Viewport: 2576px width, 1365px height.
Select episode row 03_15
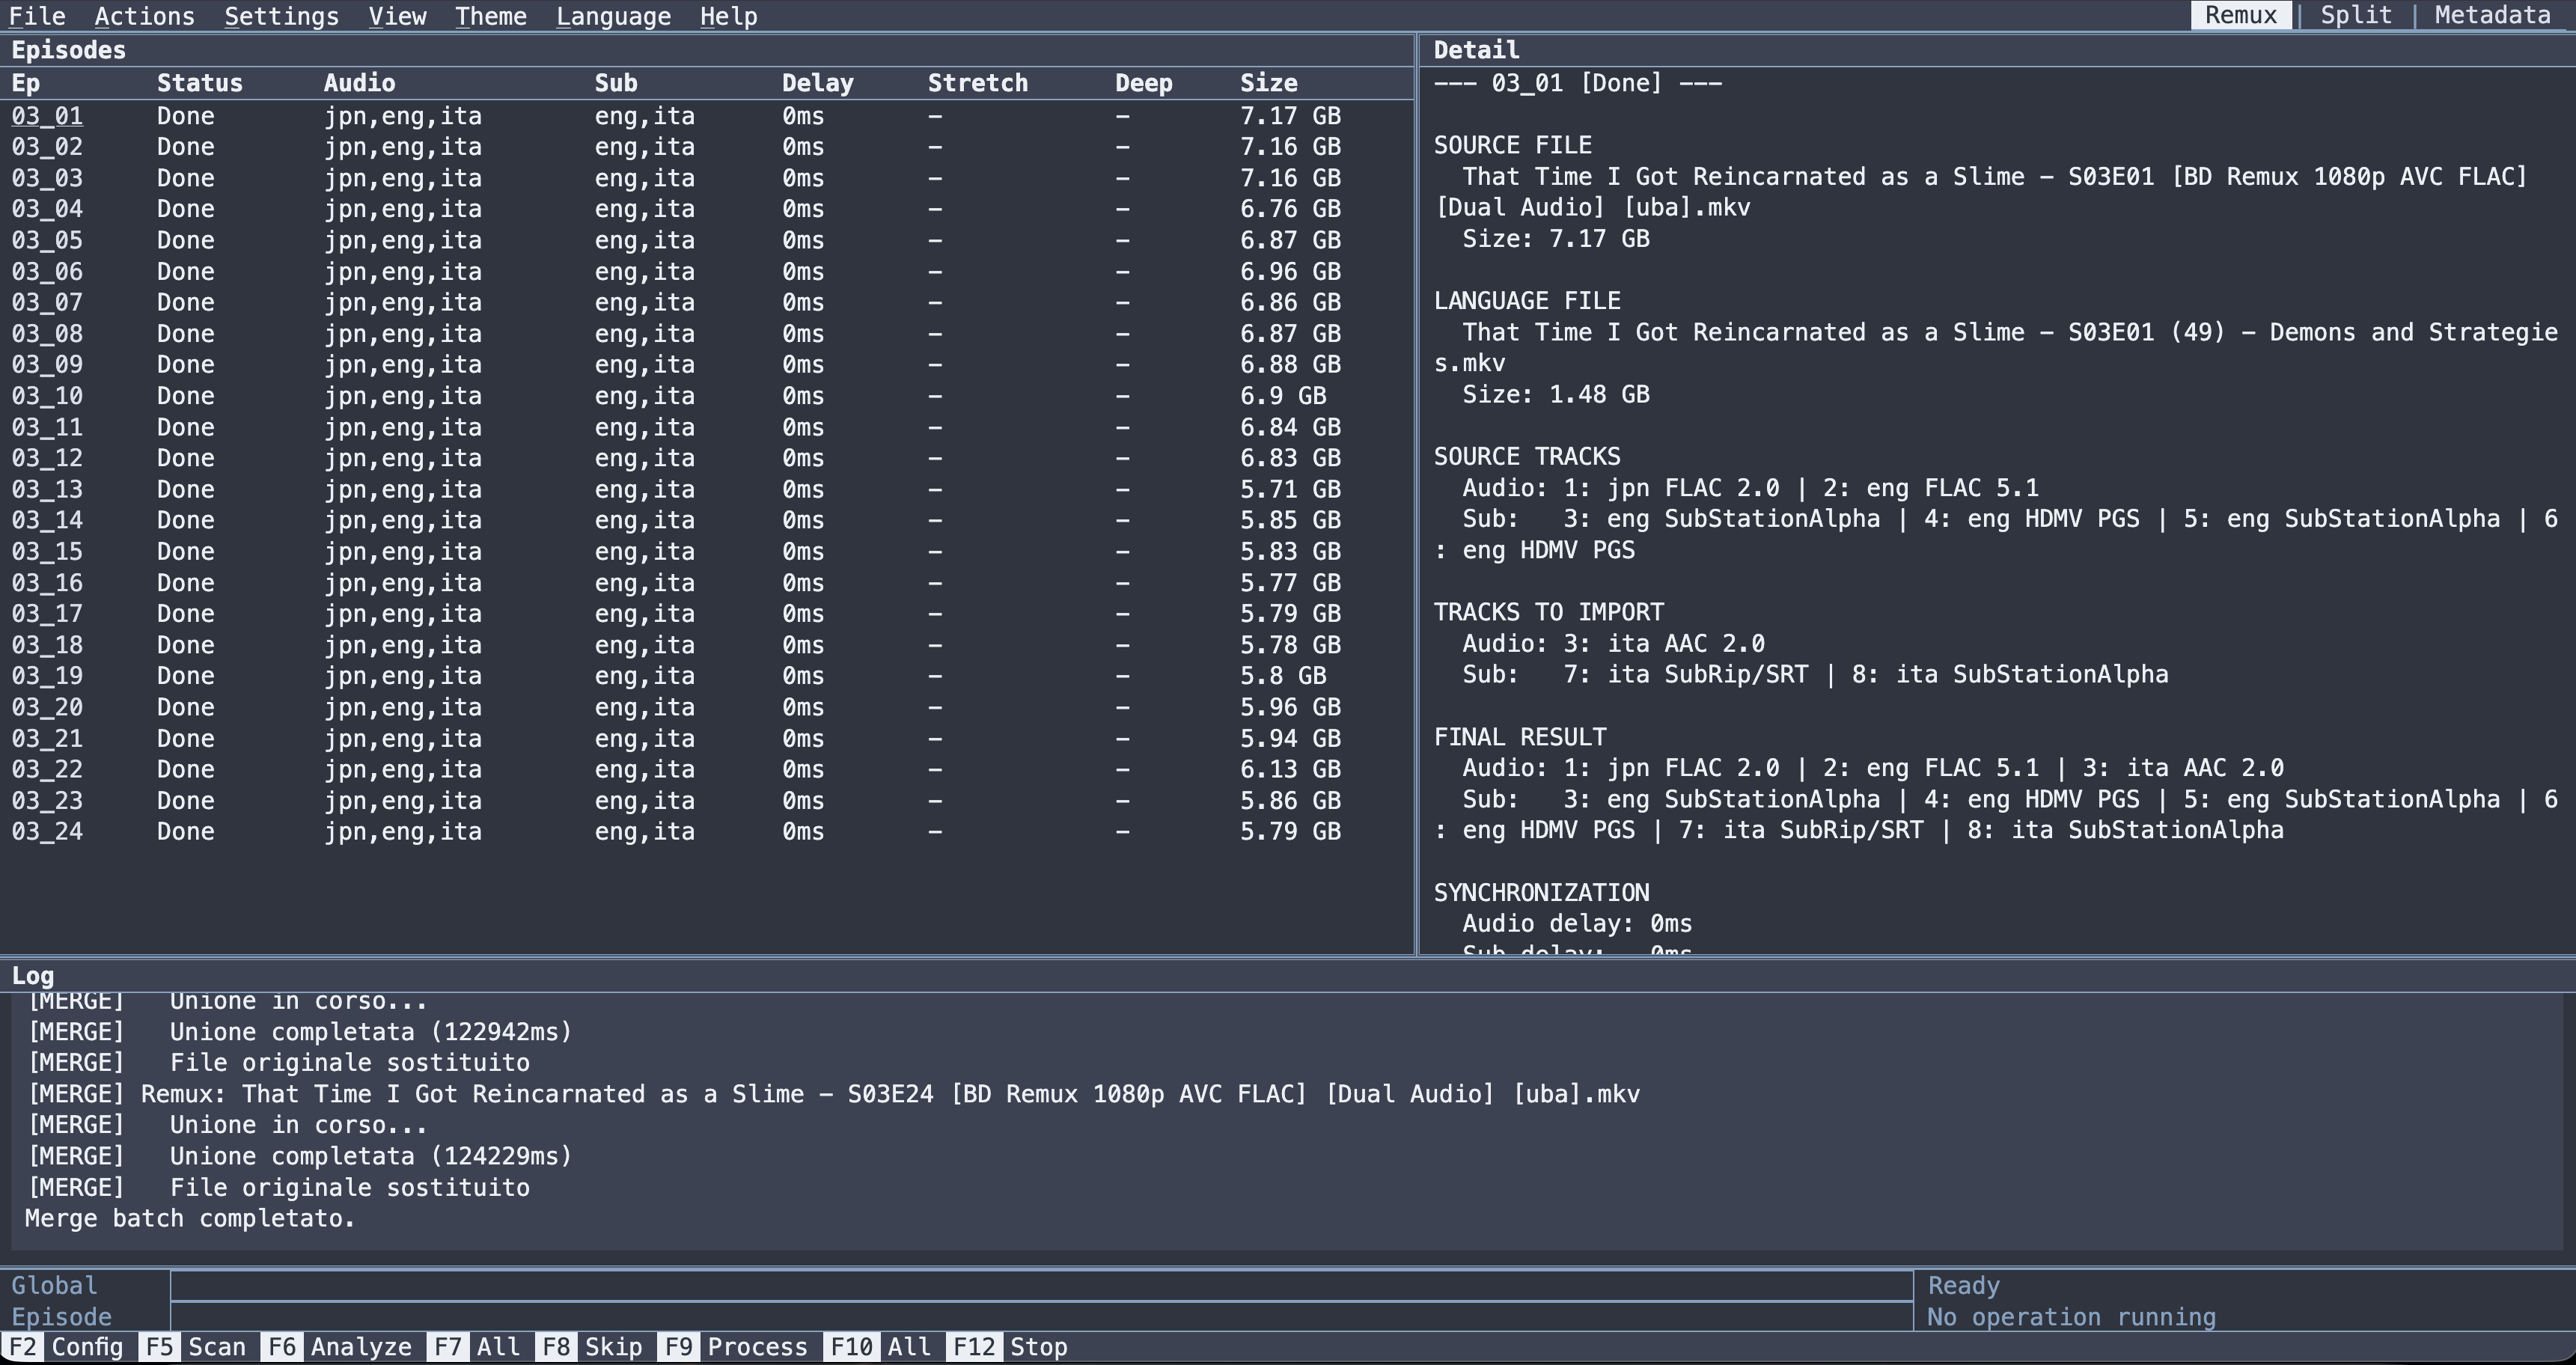706,552
